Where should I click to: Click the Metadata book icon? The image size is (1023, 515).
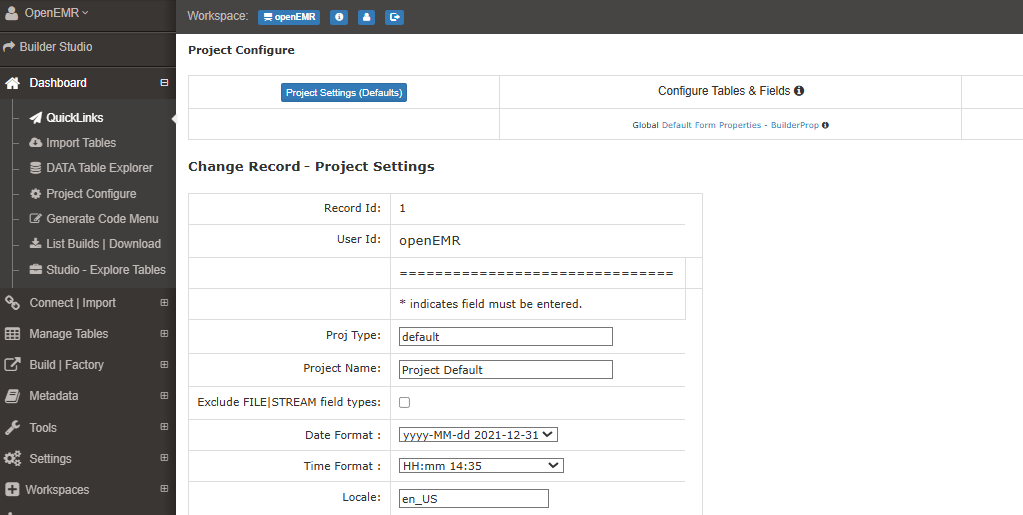pos(12,396)
